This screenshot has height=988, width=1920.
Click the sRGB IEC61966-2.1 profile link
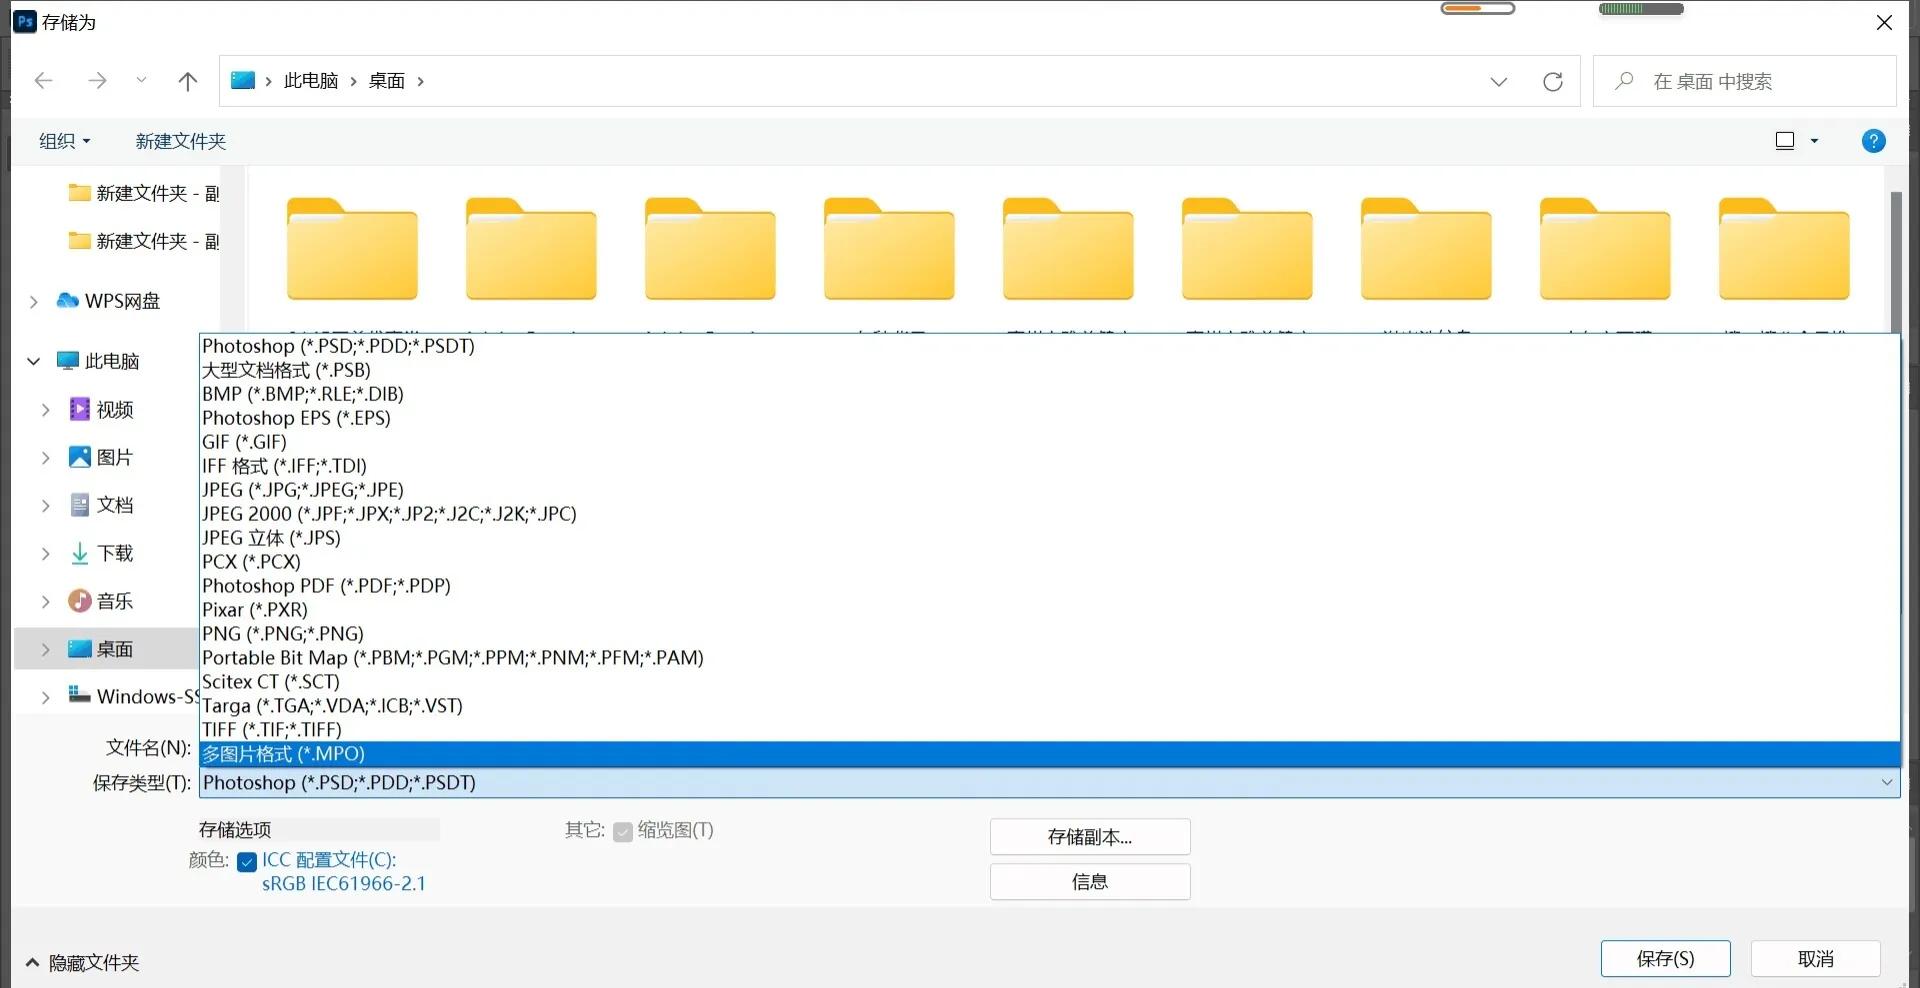point(343,883)
